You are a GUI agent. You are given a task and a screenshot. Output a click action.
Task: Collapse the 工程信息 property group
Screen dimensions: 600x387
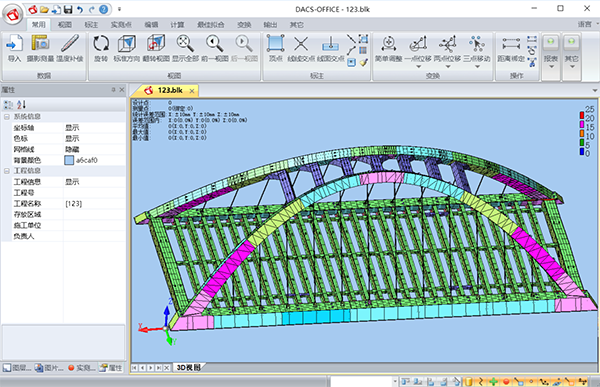(7, 171)
